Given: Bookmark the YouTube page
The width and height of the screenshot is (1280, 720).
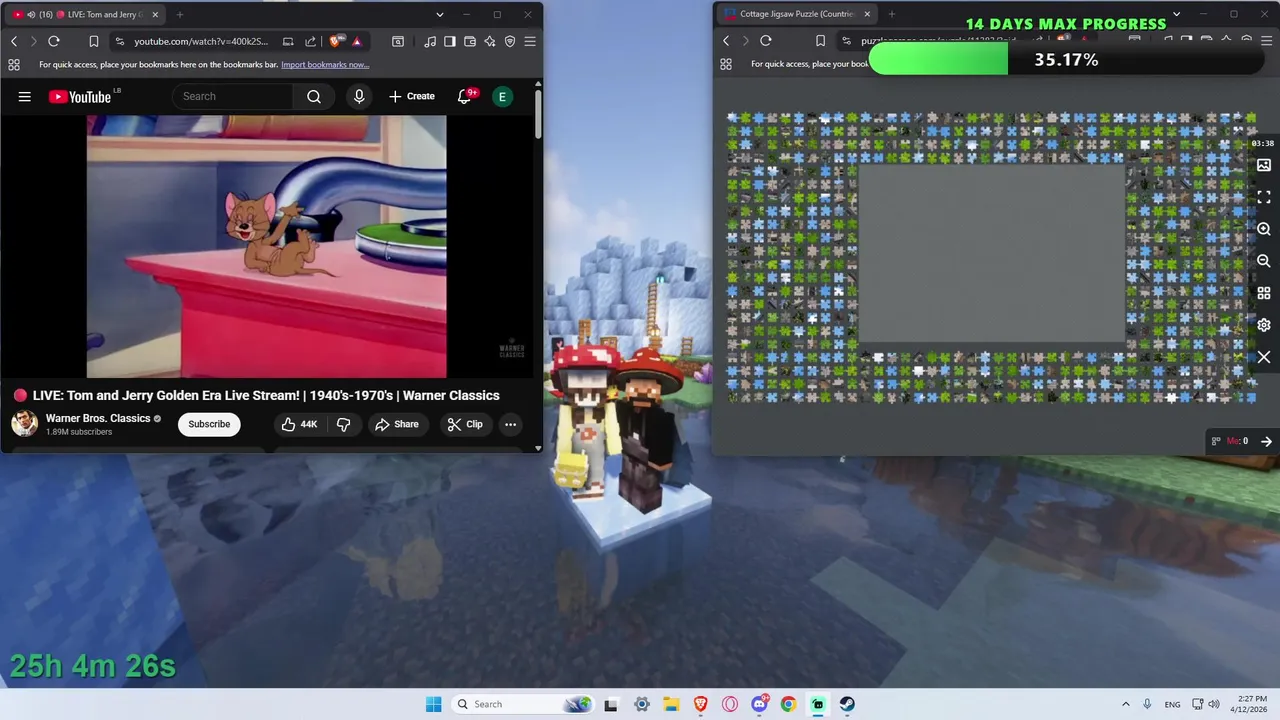Looking at the screenshot, I should pos(93,41).
